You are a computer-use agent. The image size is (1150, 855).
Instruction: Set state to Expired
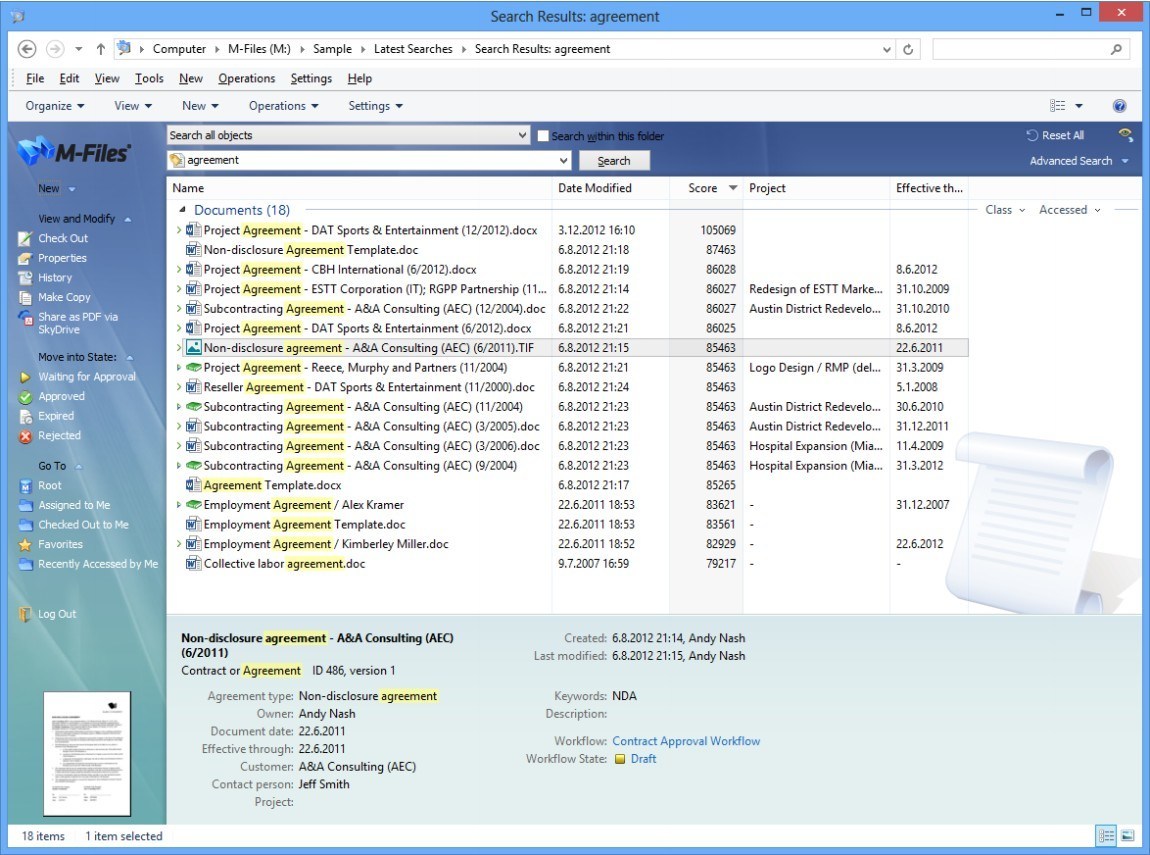point(56,416)
